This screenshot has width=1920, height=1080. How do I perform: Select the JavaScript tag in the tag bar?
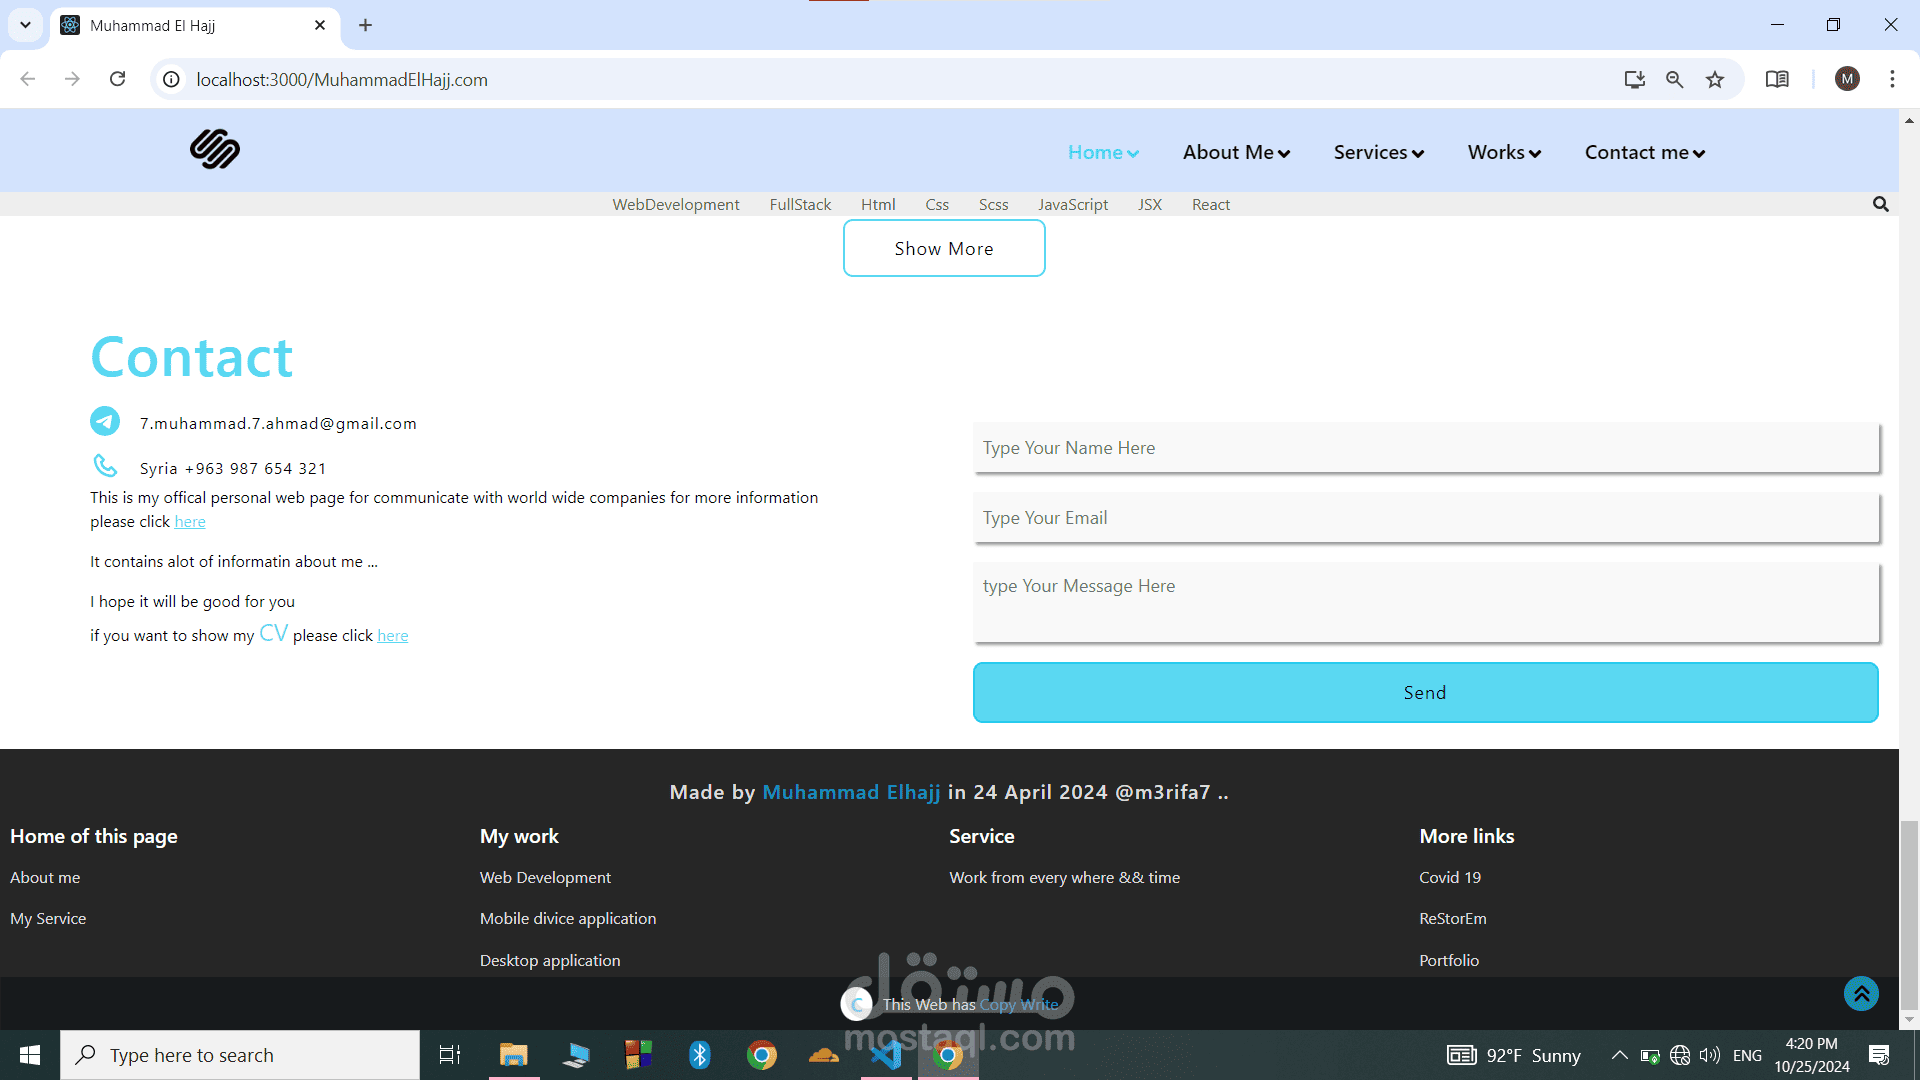point(1073,204)
